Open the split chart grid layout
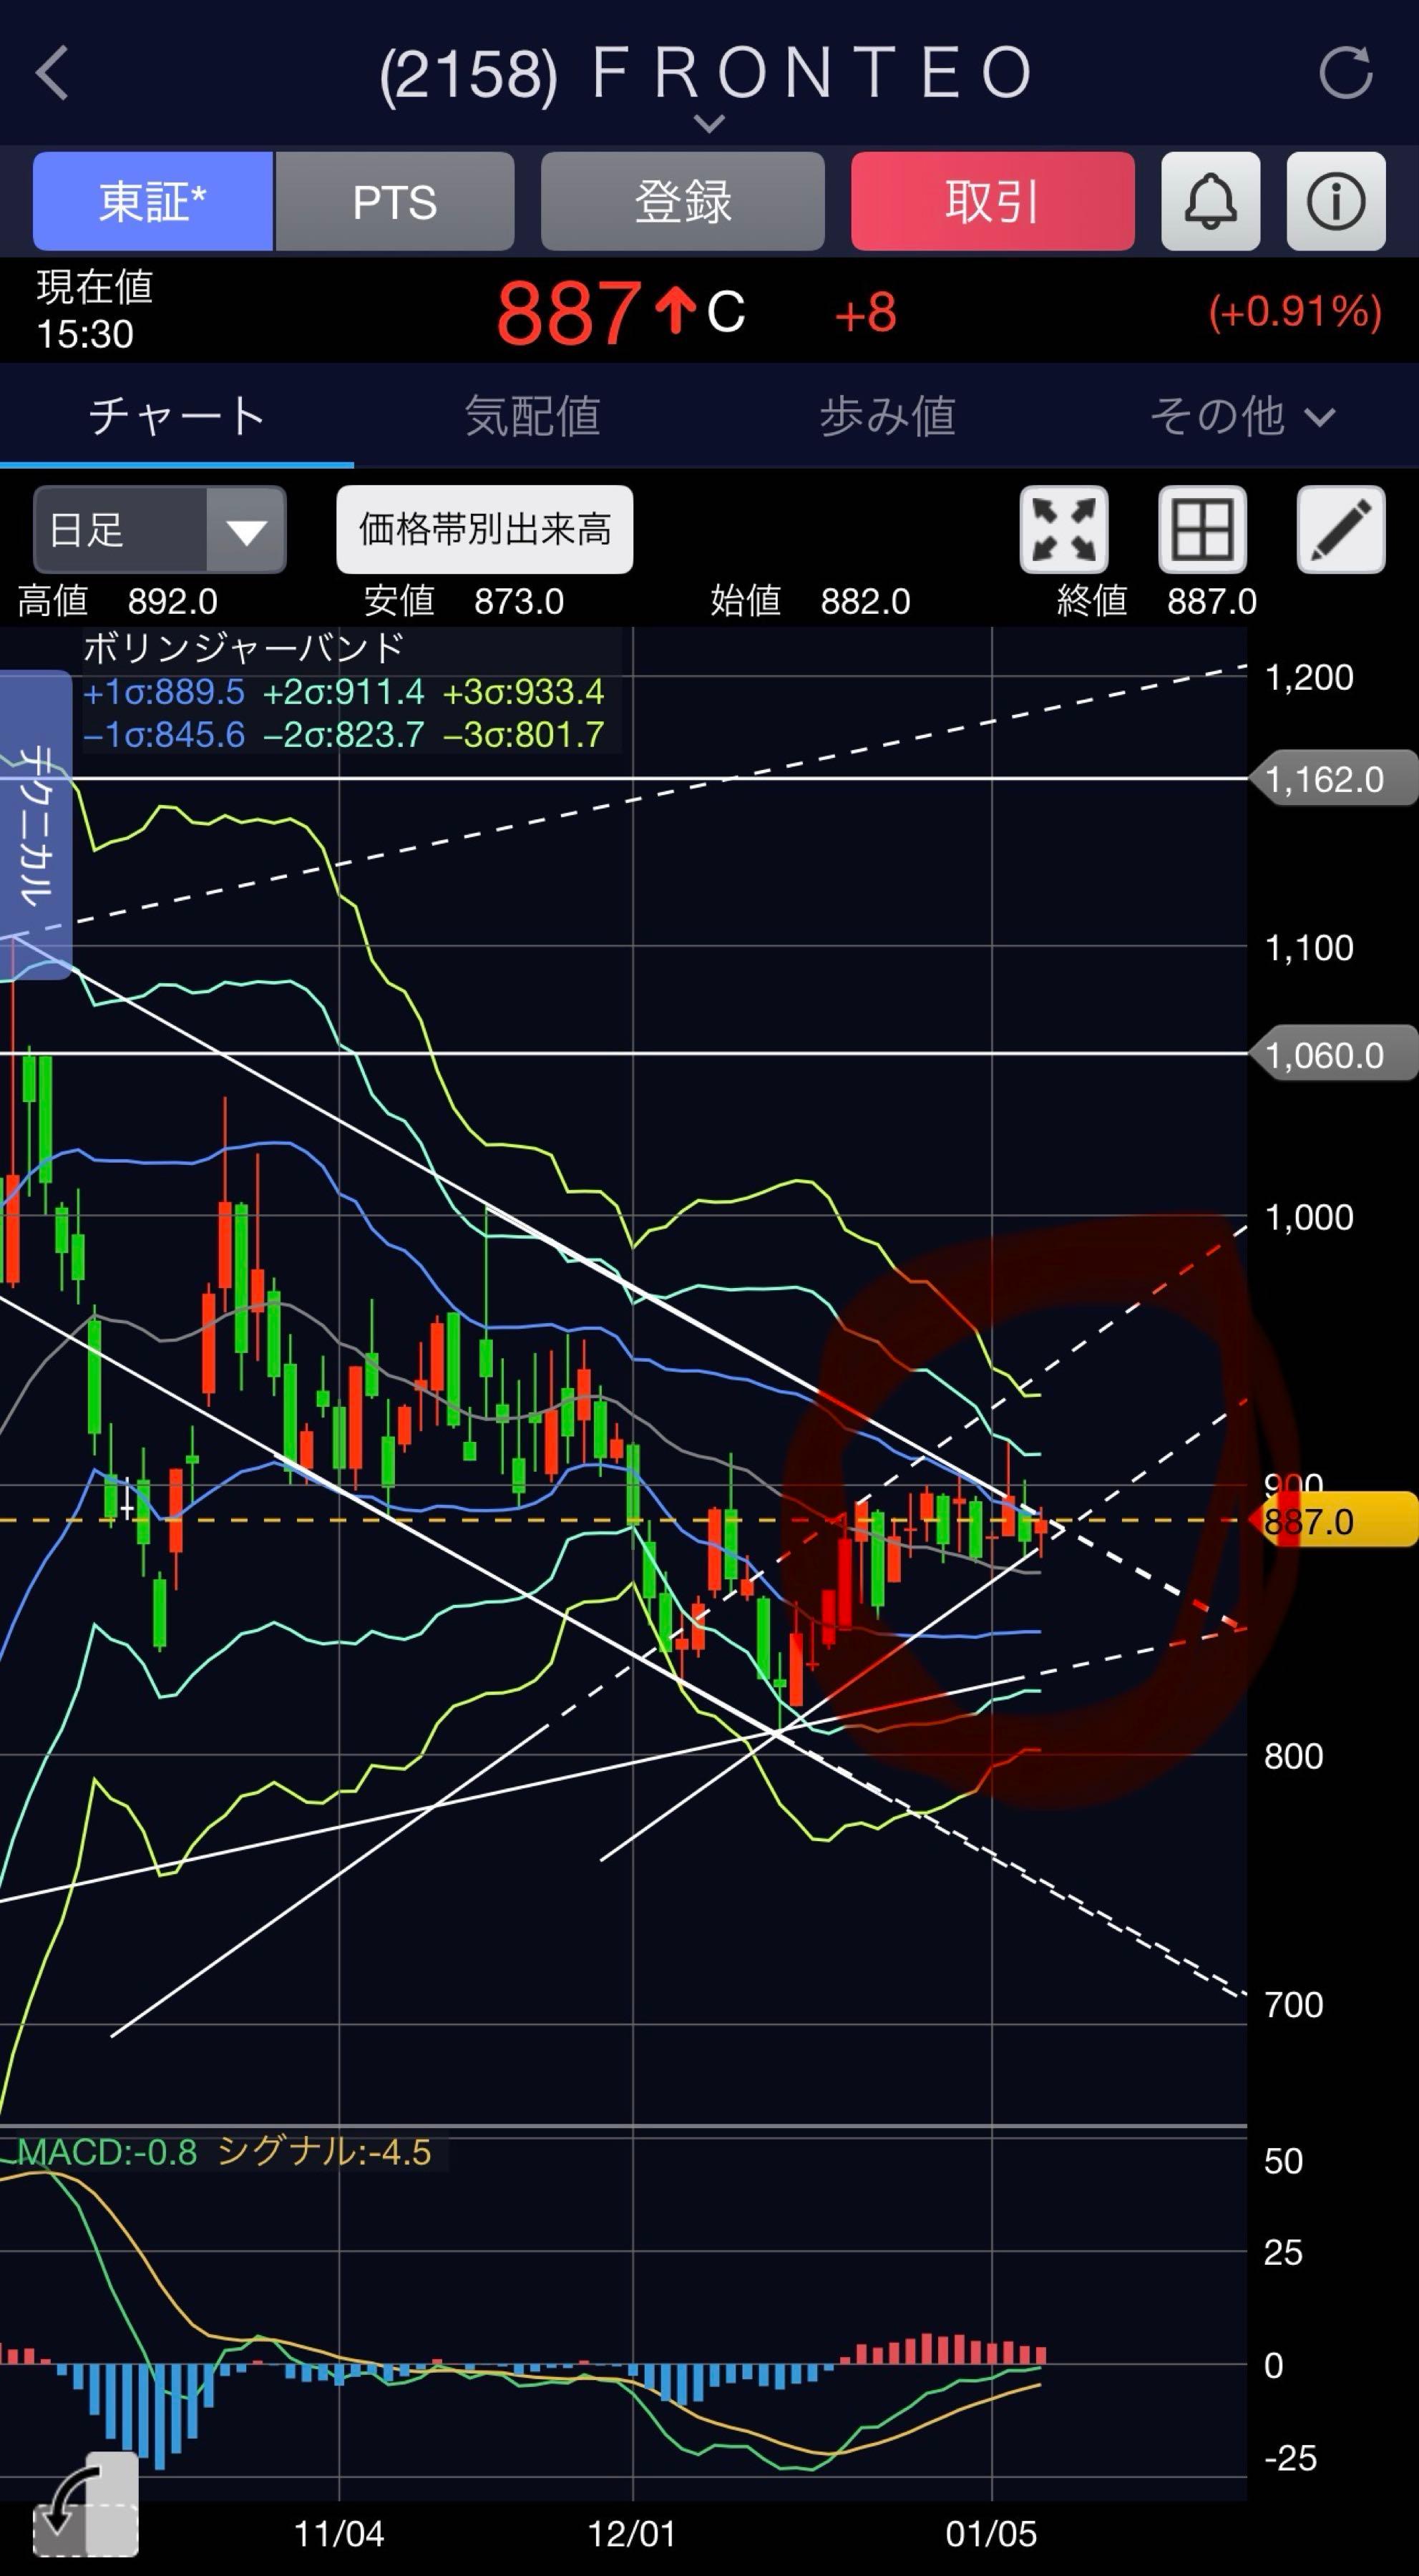The width and height of the screenshot is (1419, 2576). (x=1201, y=529)
